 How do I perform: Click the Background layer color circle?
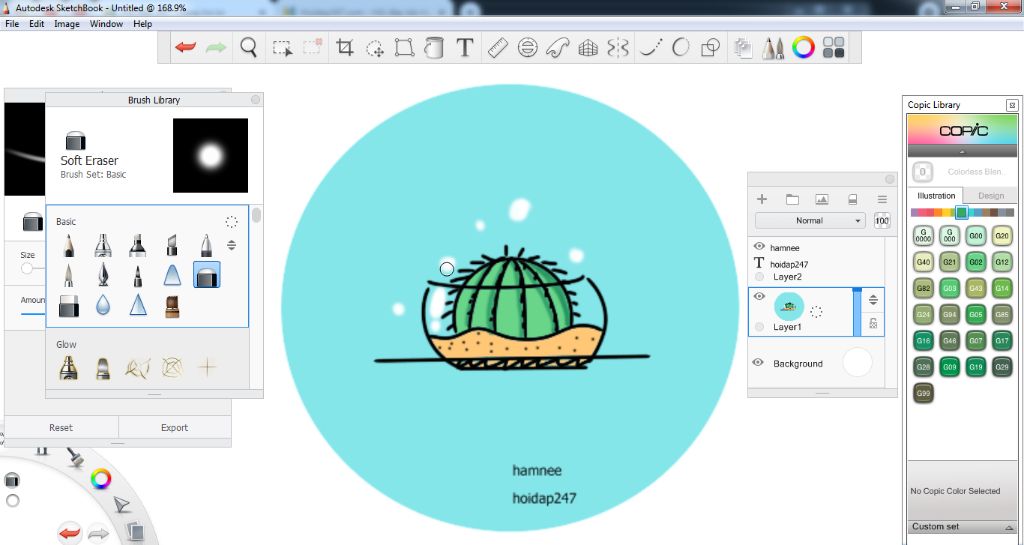(x=857, y=362)
